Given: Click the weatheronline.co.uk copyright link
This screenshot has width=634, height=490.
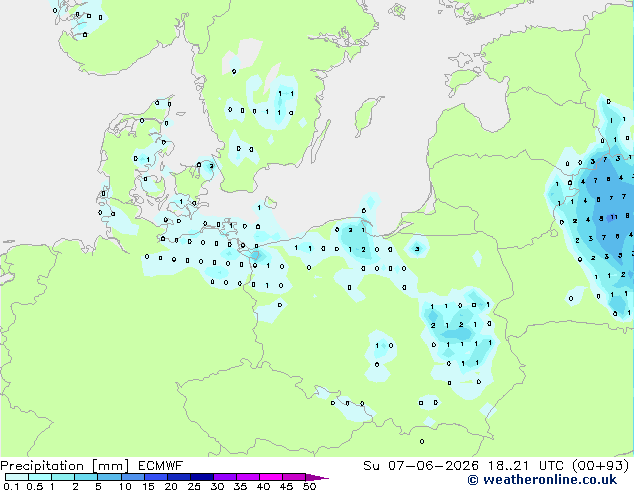Looking at the screenshot, I should [542, 480].
